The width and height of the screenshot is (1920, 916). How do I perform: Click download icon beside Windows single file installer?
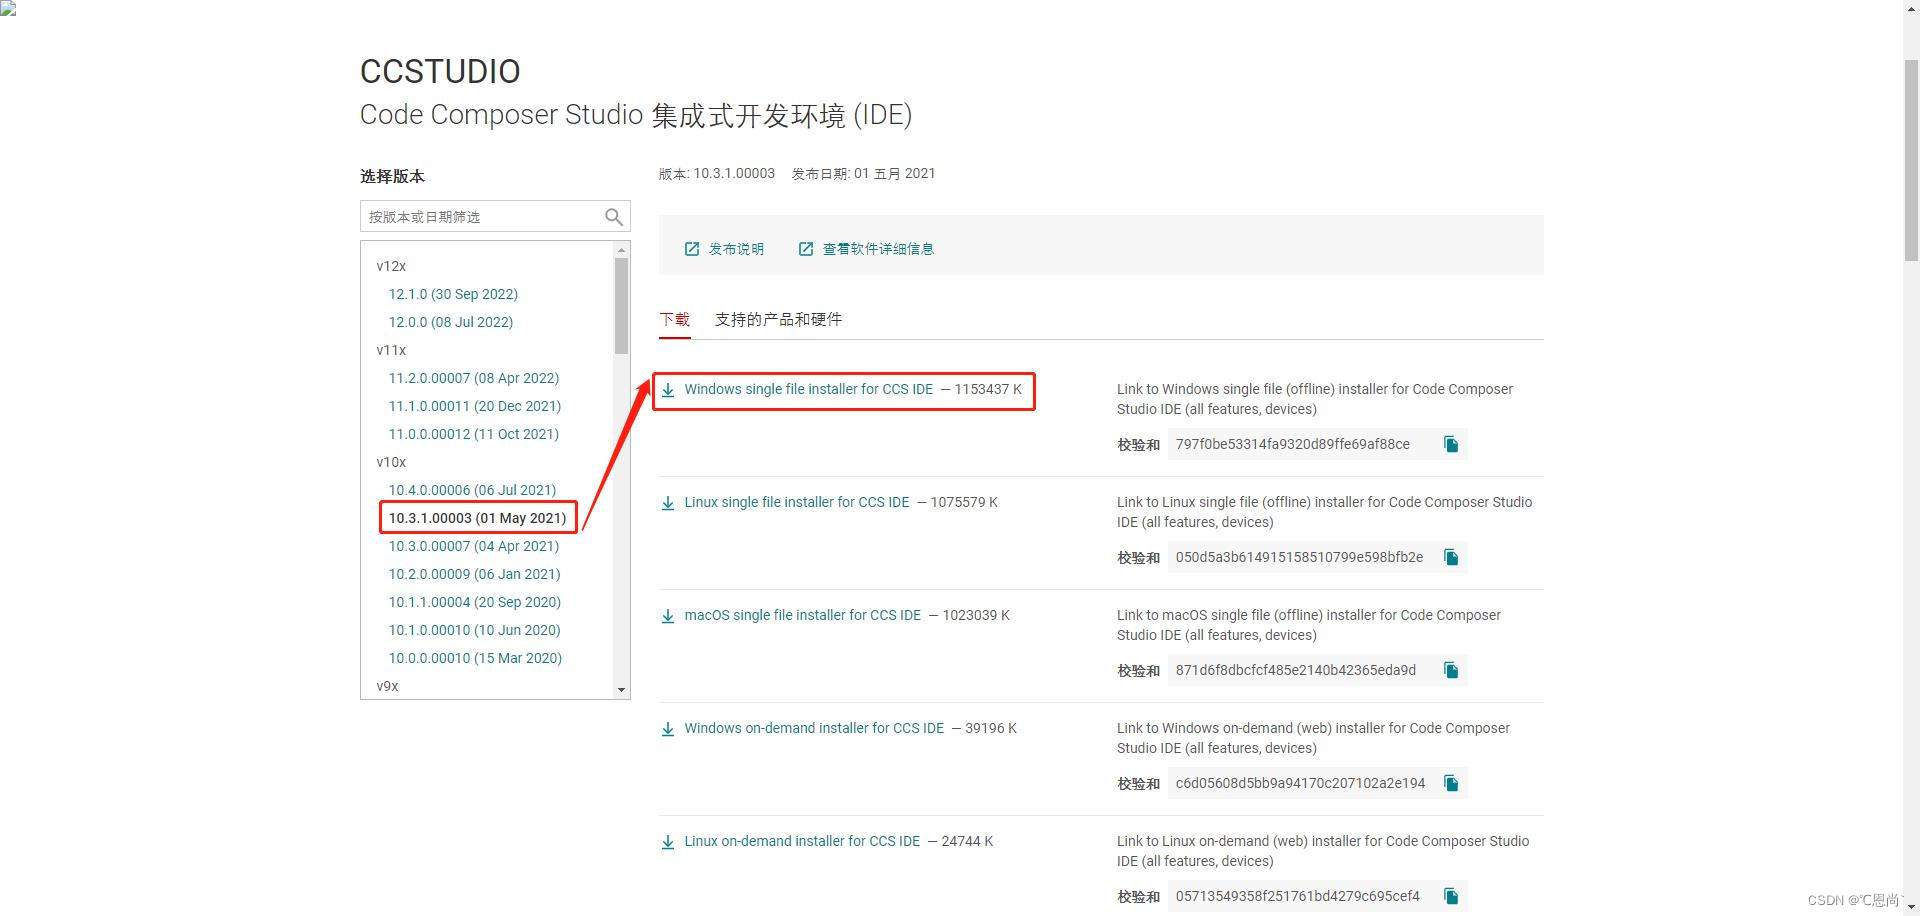[x=668, y=390]
